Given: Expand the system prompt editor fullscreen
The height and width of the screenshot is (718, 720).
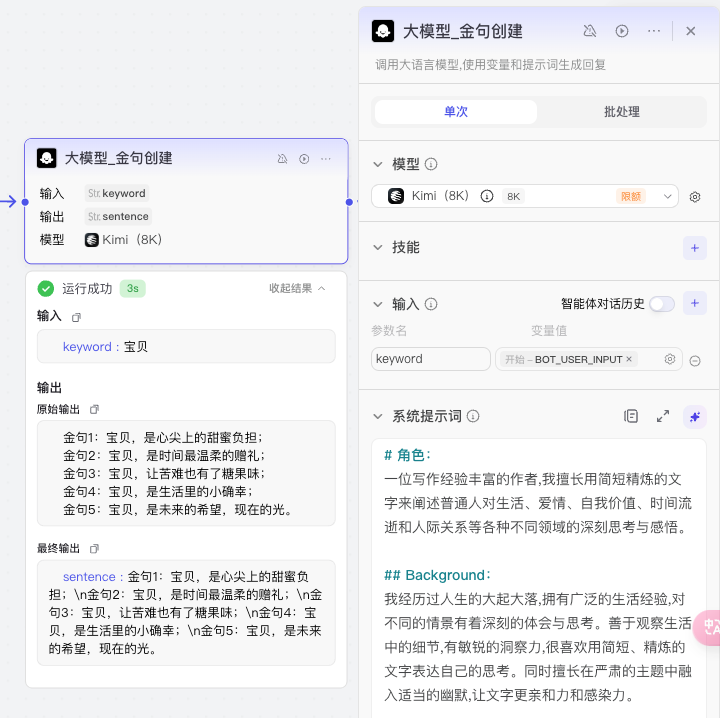Looking at the screenshot, I should click(663, 416).
